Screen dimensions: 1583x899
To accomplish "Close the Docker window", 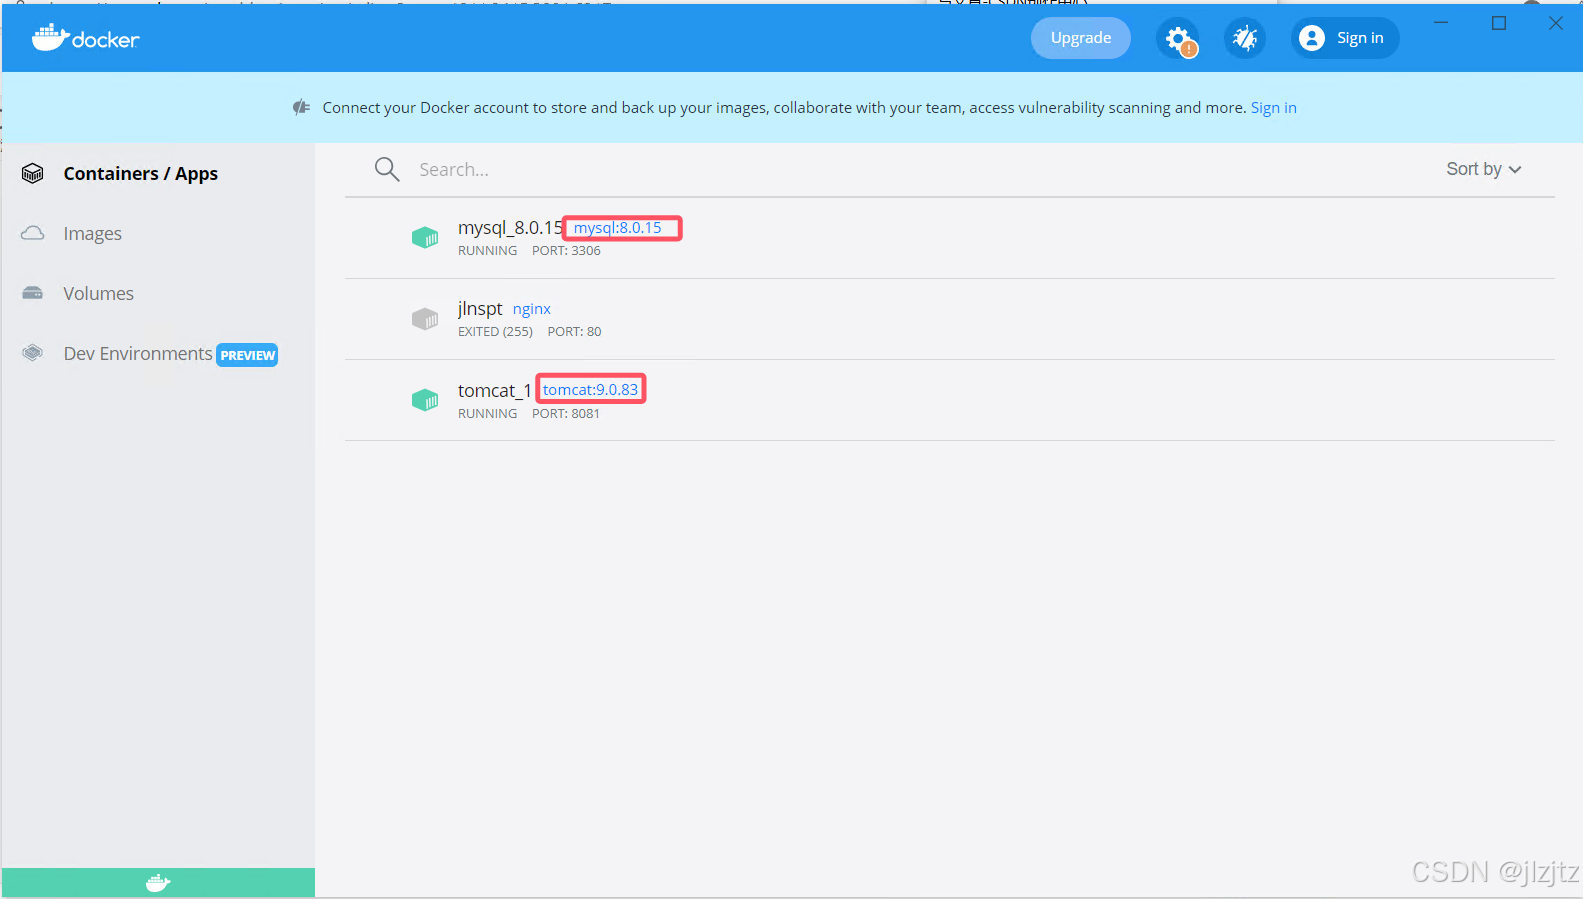I will 1555,23.
